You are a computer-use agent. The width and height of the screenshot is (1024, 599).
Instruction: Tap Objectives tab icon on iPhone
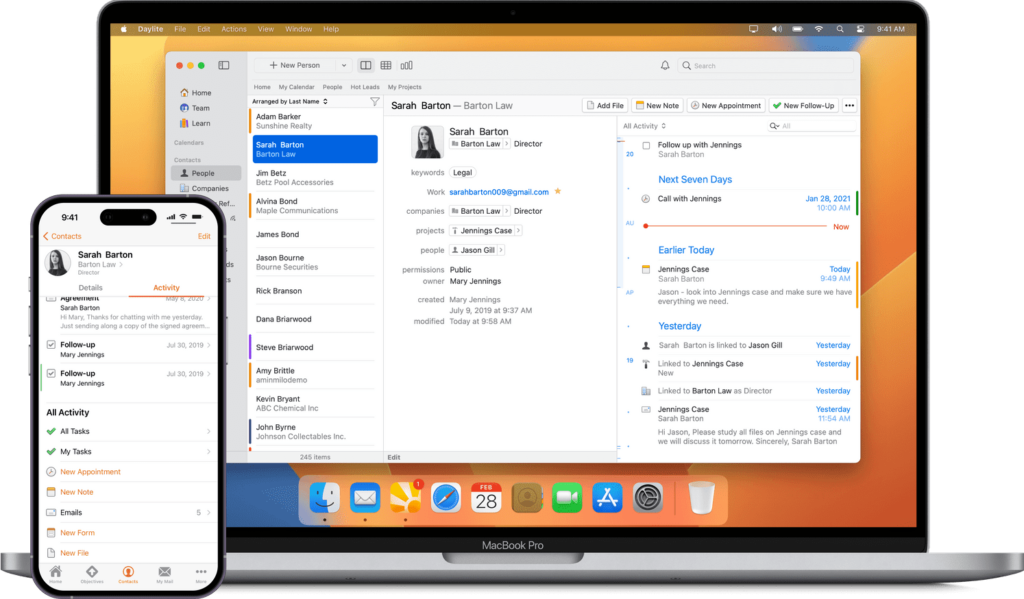click(92, 574)
